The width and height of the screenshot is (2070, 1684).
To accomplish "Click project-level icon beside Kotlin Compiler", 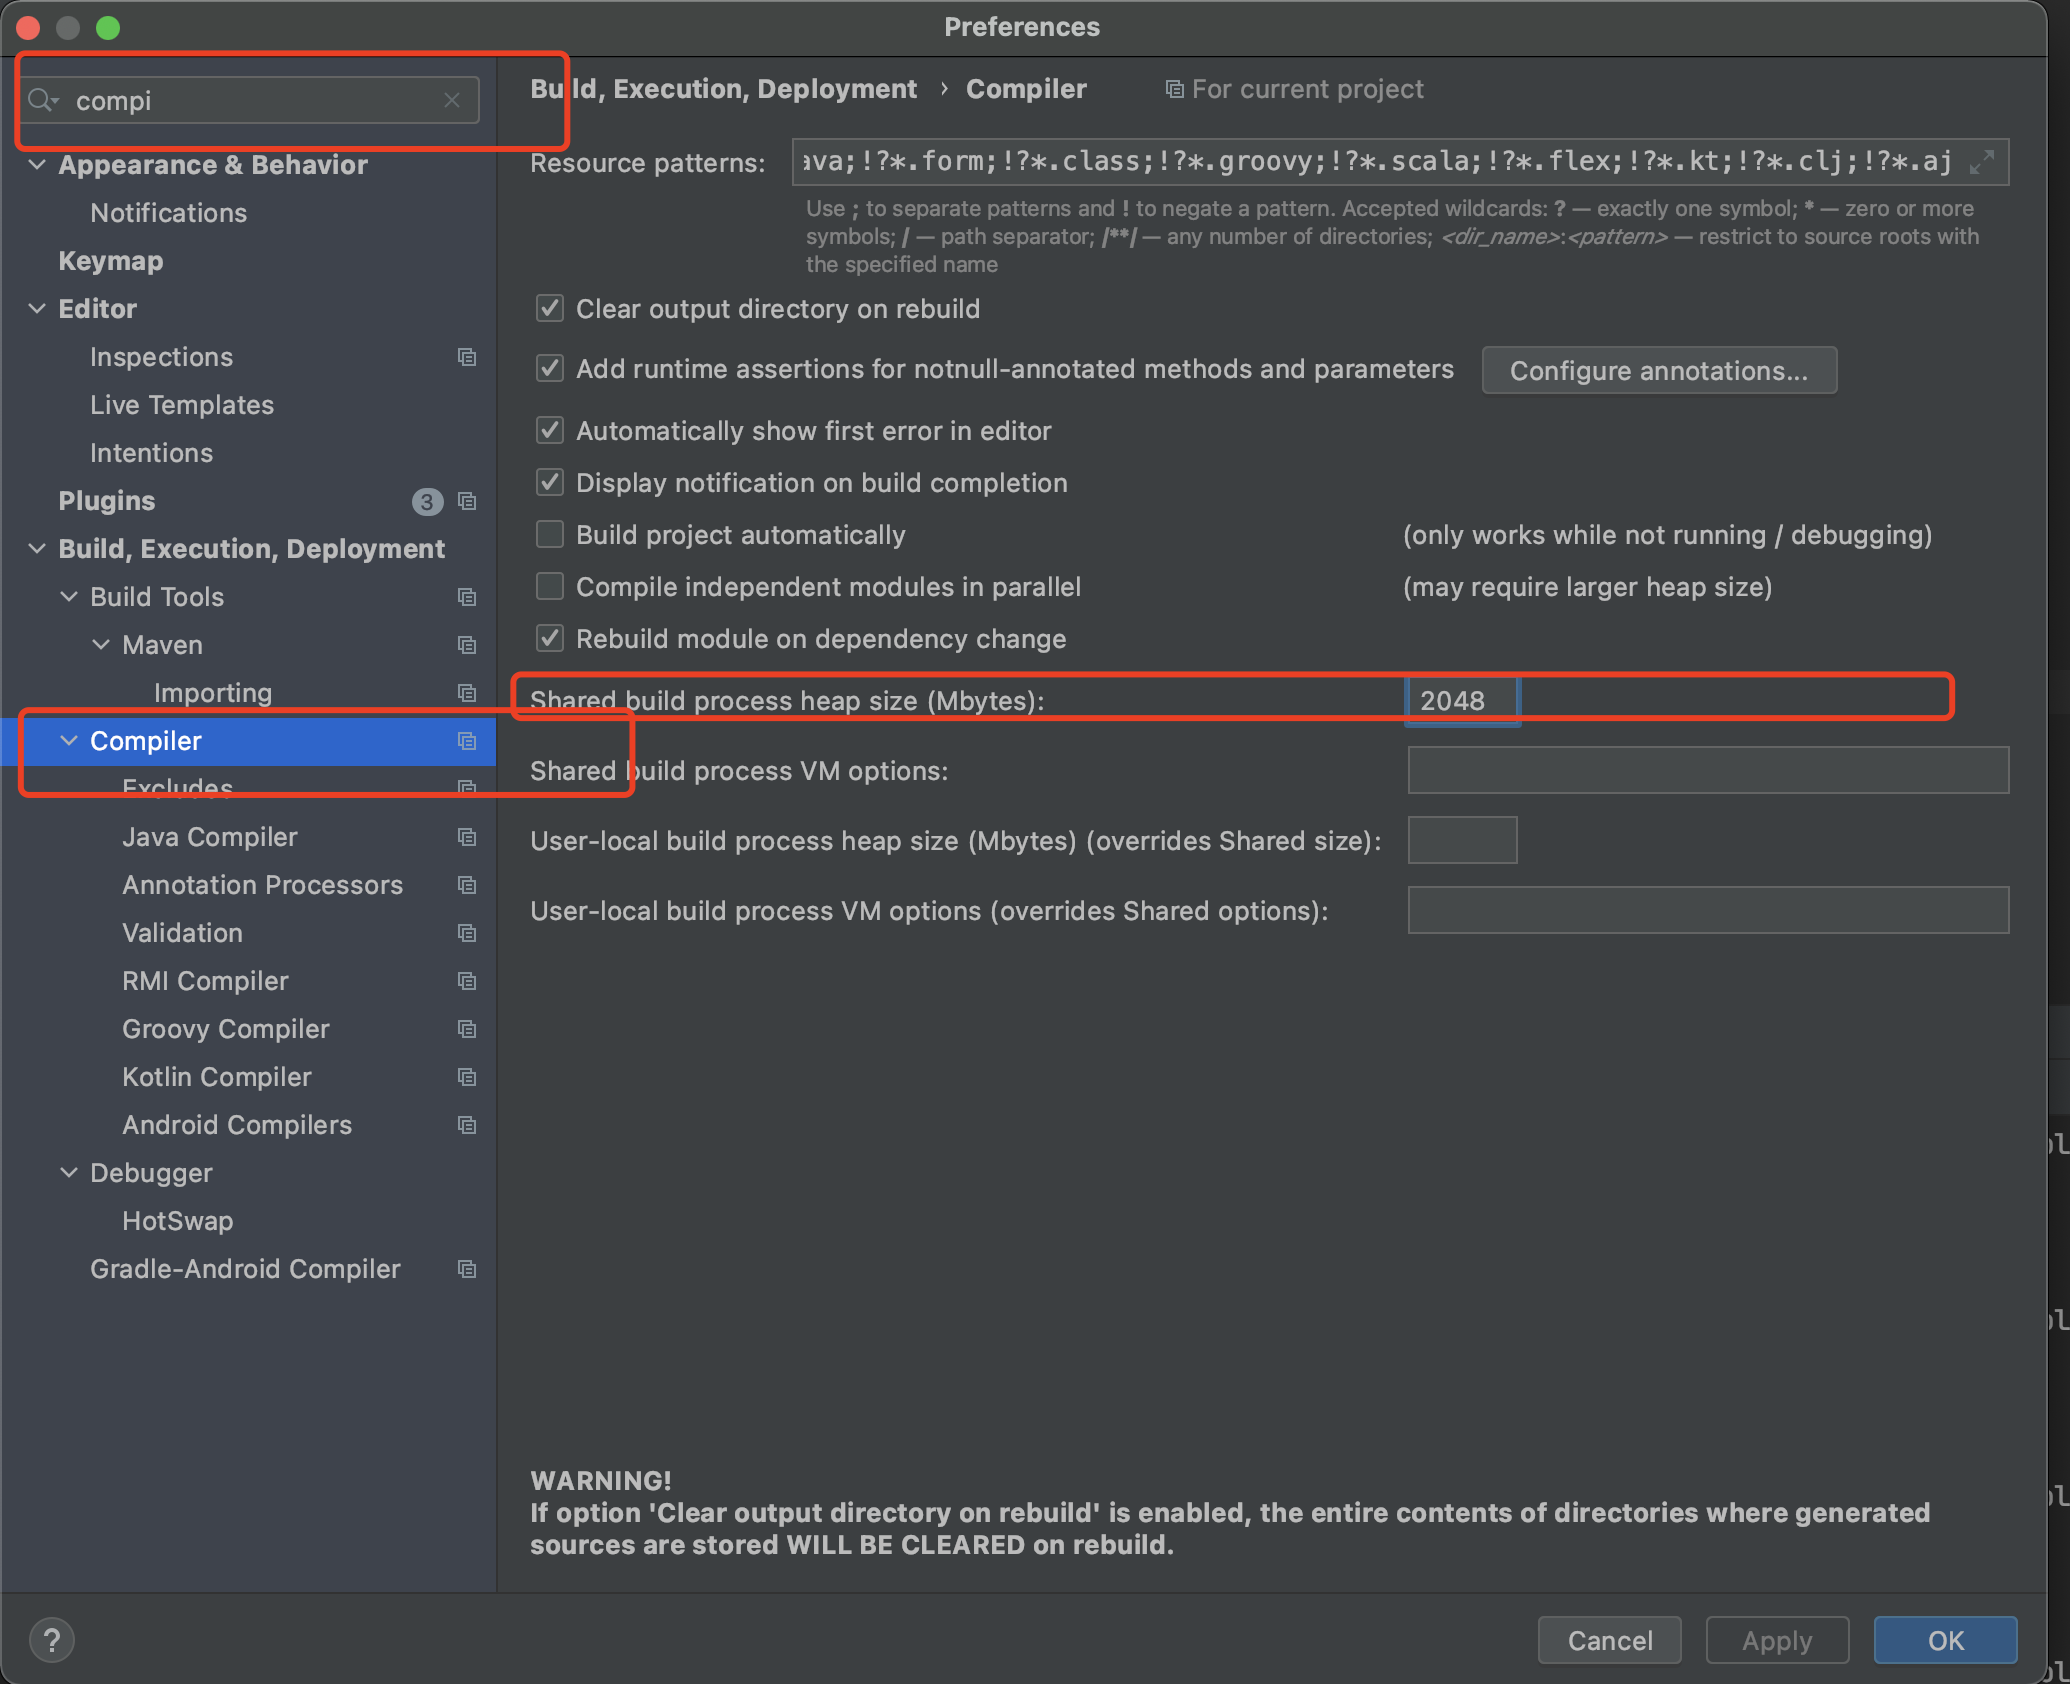I will [466, 1077].
